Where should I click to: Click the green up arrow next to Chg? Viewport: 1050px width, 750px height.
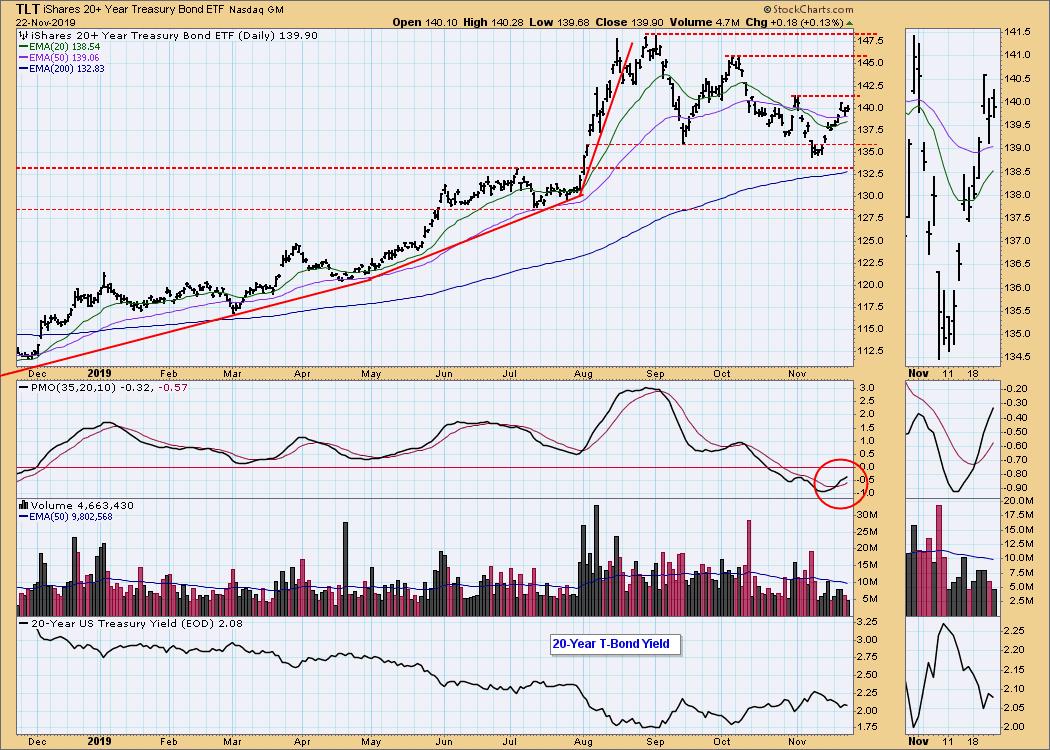coord(849,22)
